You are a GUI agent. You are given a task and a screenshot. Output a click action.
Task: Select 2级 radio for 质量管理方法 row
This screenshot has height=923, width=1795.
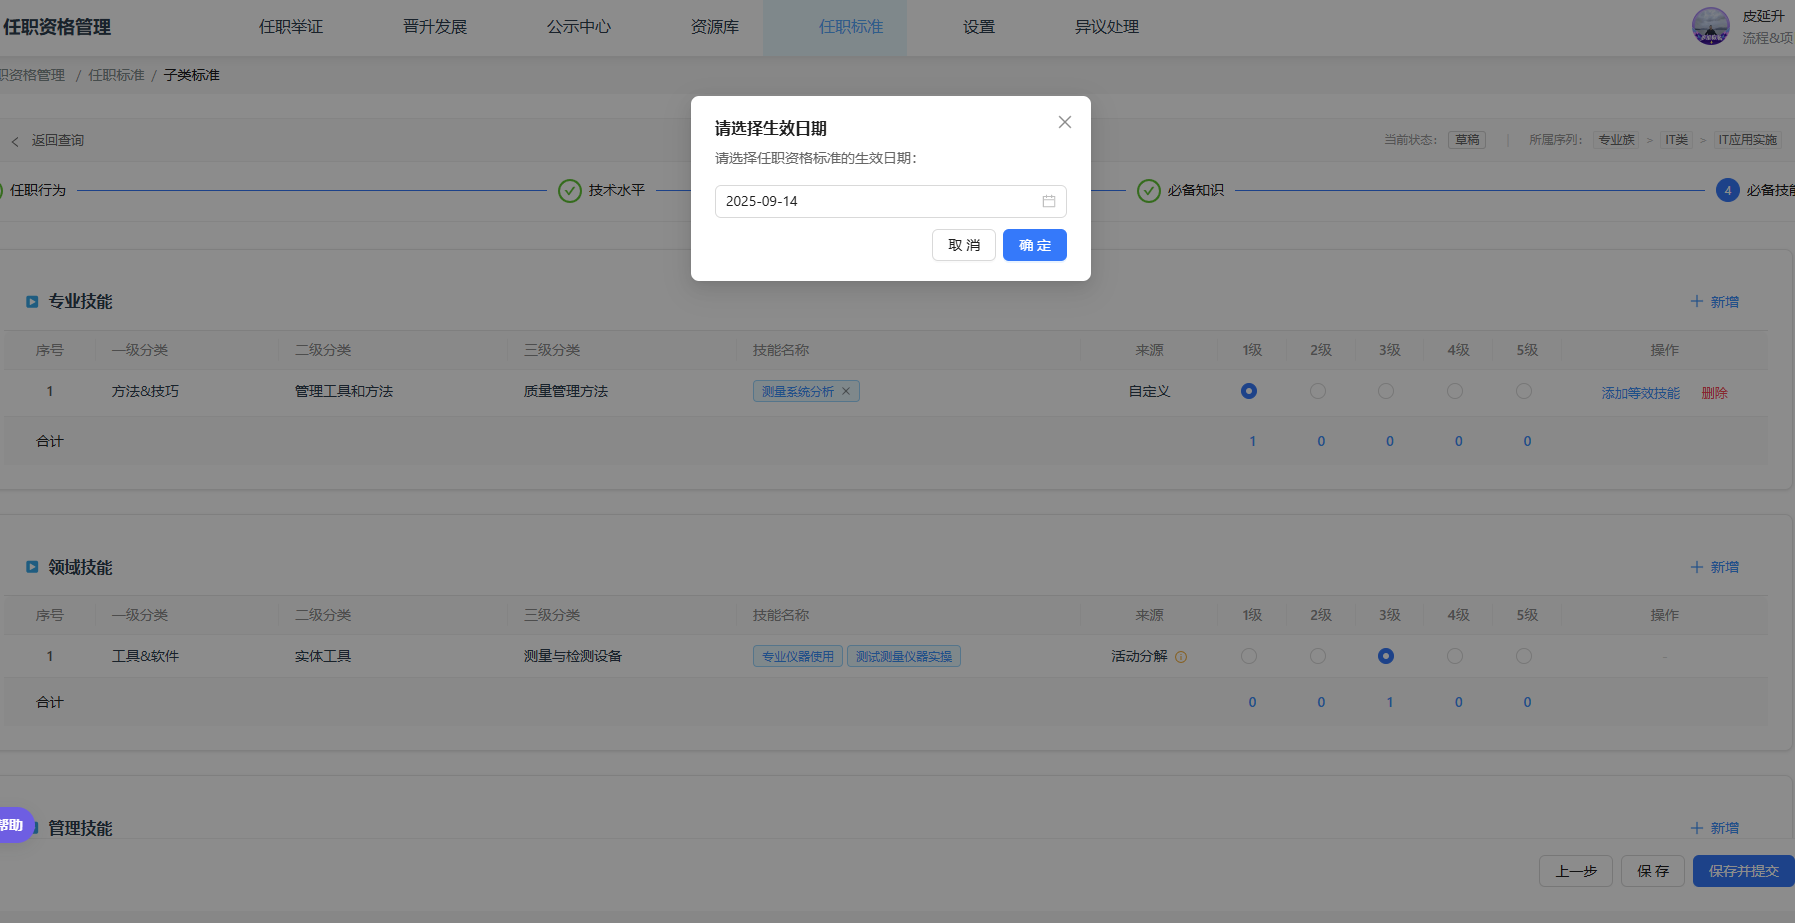(x=1318, y=391)
